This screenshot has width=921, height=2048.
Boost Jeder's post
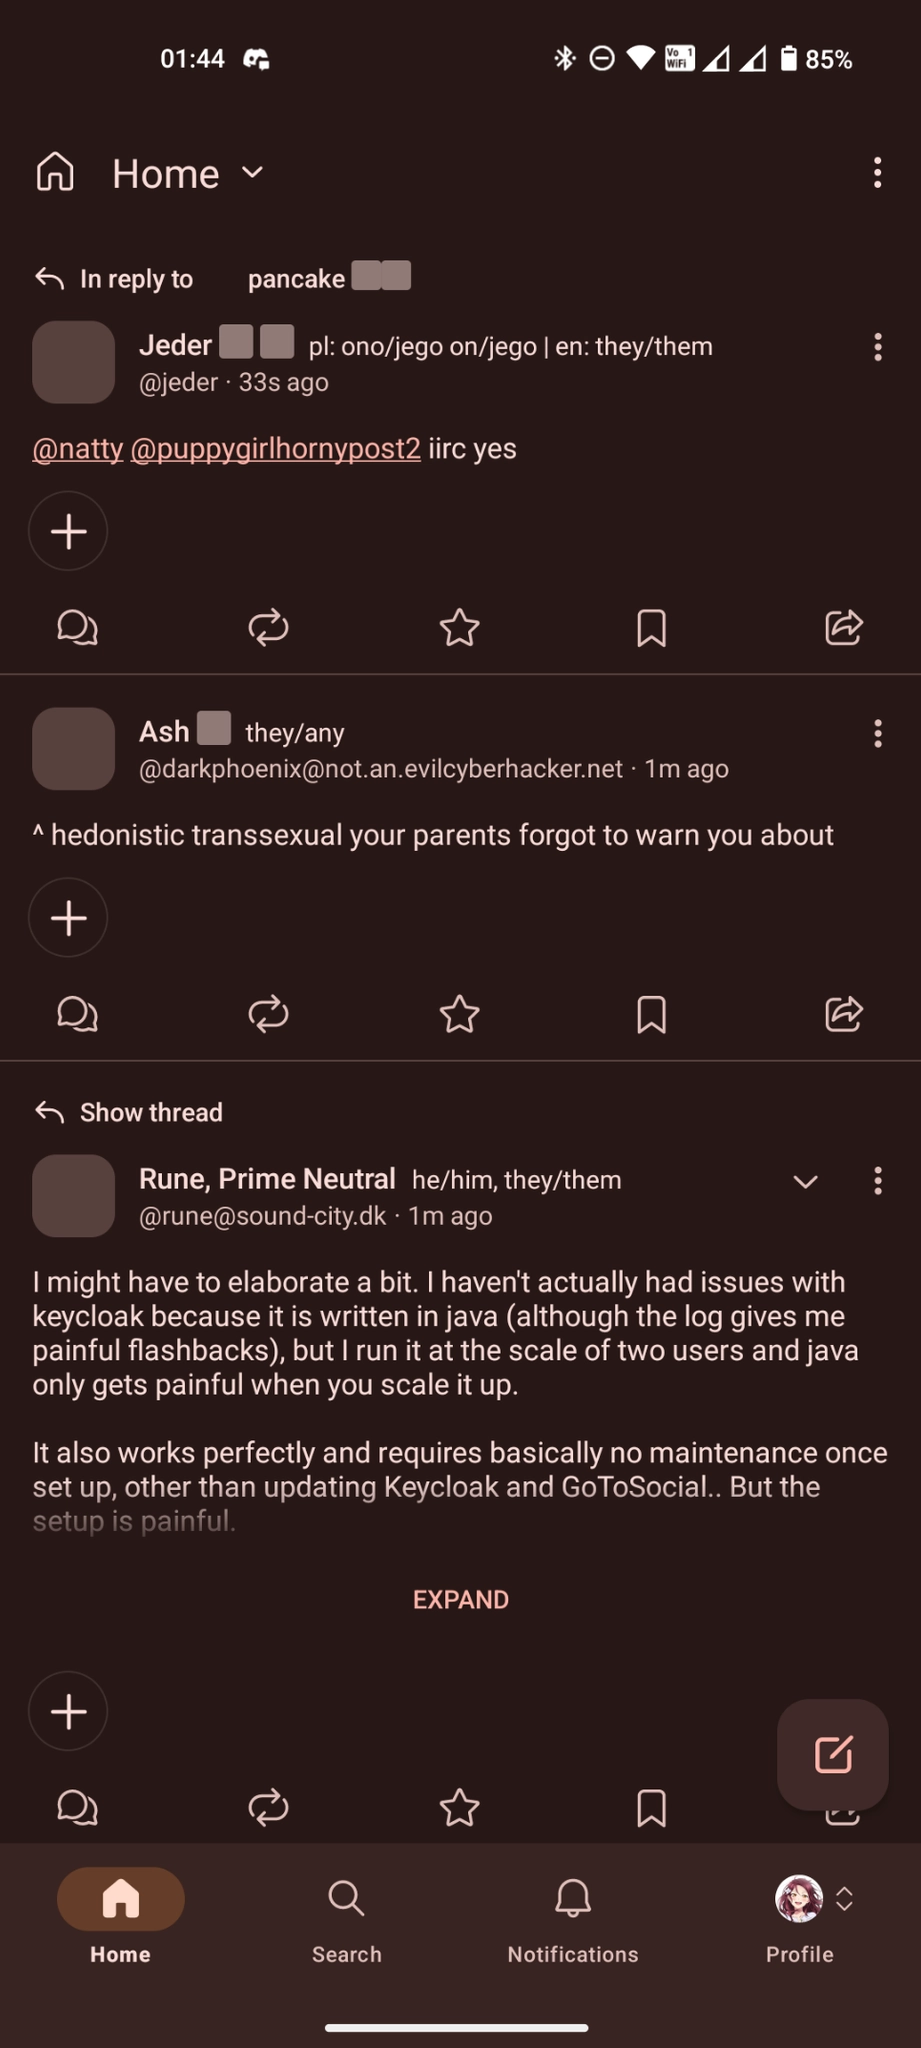point(268,628)
